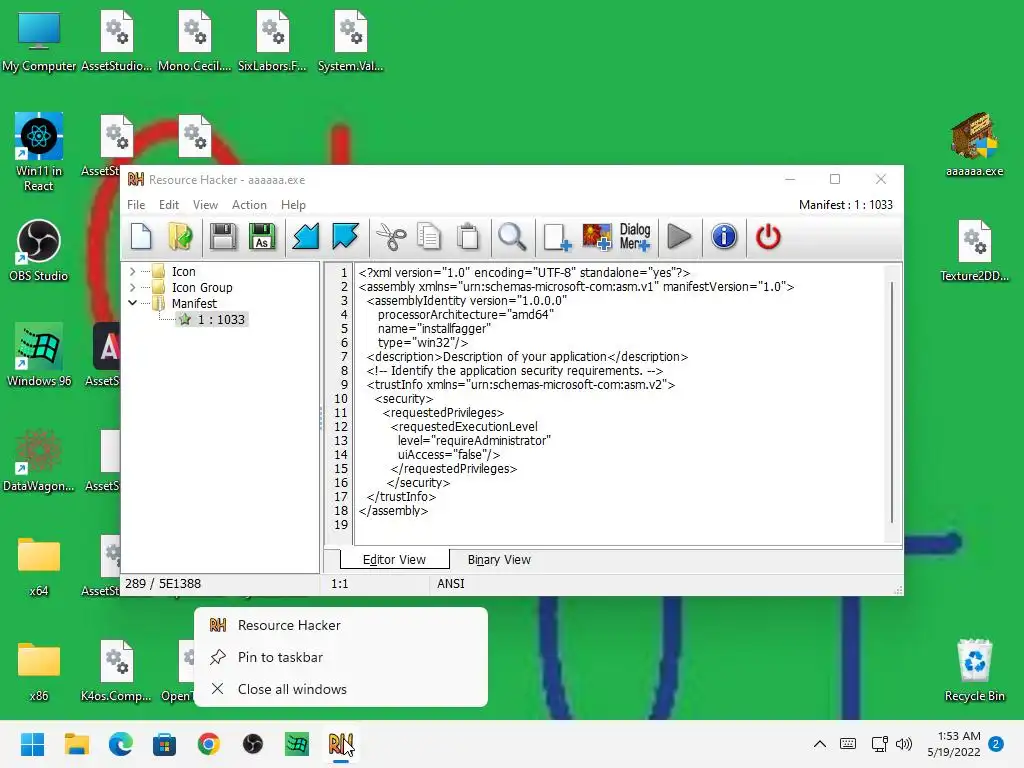Select the OBS Studio desktop shortcut
The width and height of the screenshot is (1024, 768).
click(x=39, y=250)
